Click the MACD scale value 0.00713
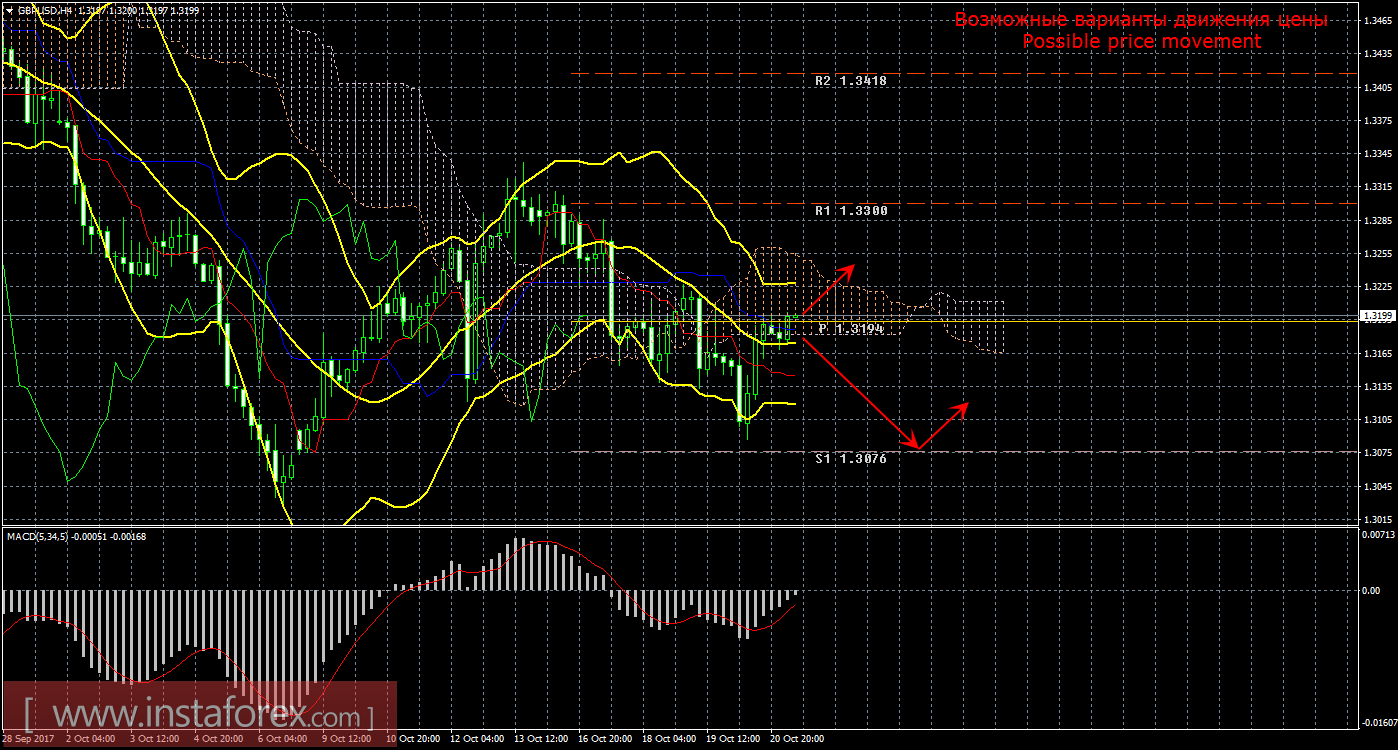The height and width of the screenshot is (750, 1398). click(x=1377, y=535)
